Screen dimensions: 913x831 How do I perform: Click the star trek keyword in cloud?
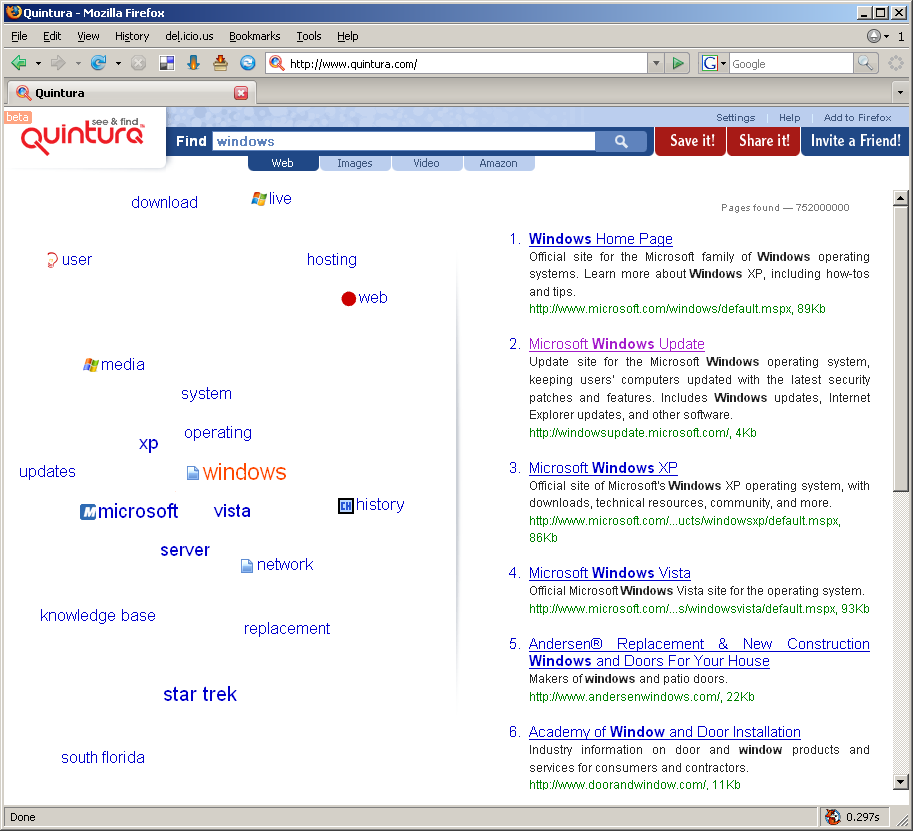point(200,694)
